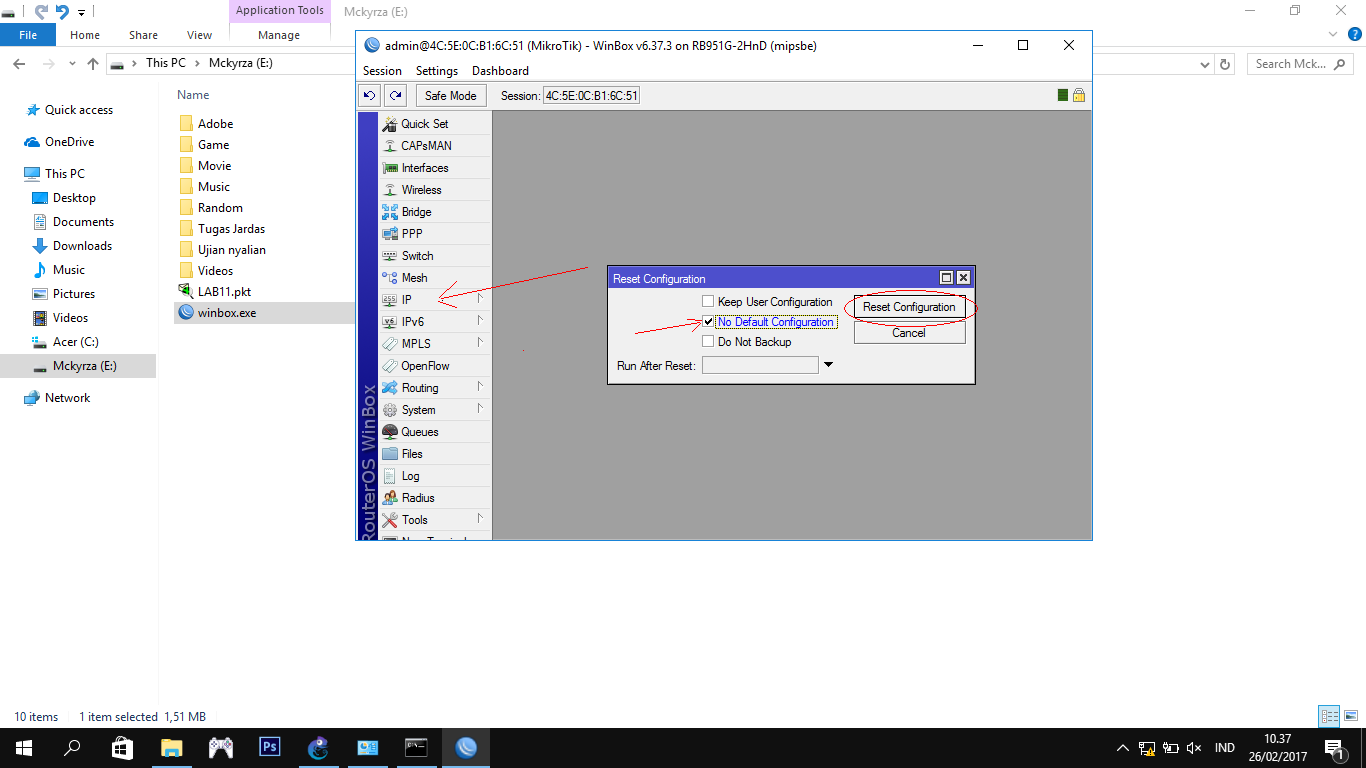This screenshot has height=768, width=1366.
Task: Open Quick Set in WinBox sidebar
Action: click(424, 123)
